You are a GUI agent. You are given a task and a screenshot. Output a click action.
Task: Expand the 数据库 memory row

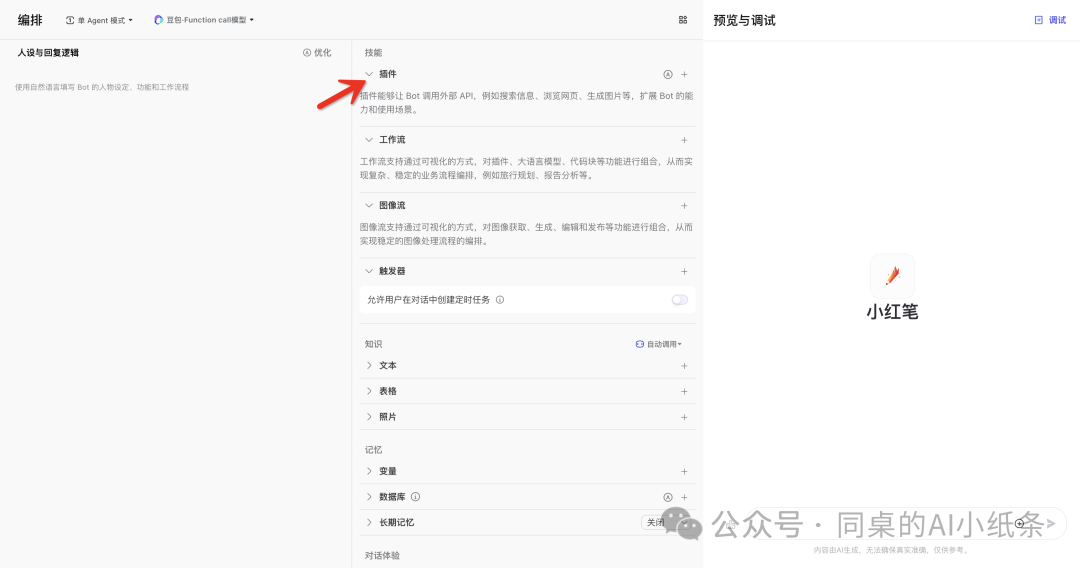pyautogui.click(x=368, y=497)
